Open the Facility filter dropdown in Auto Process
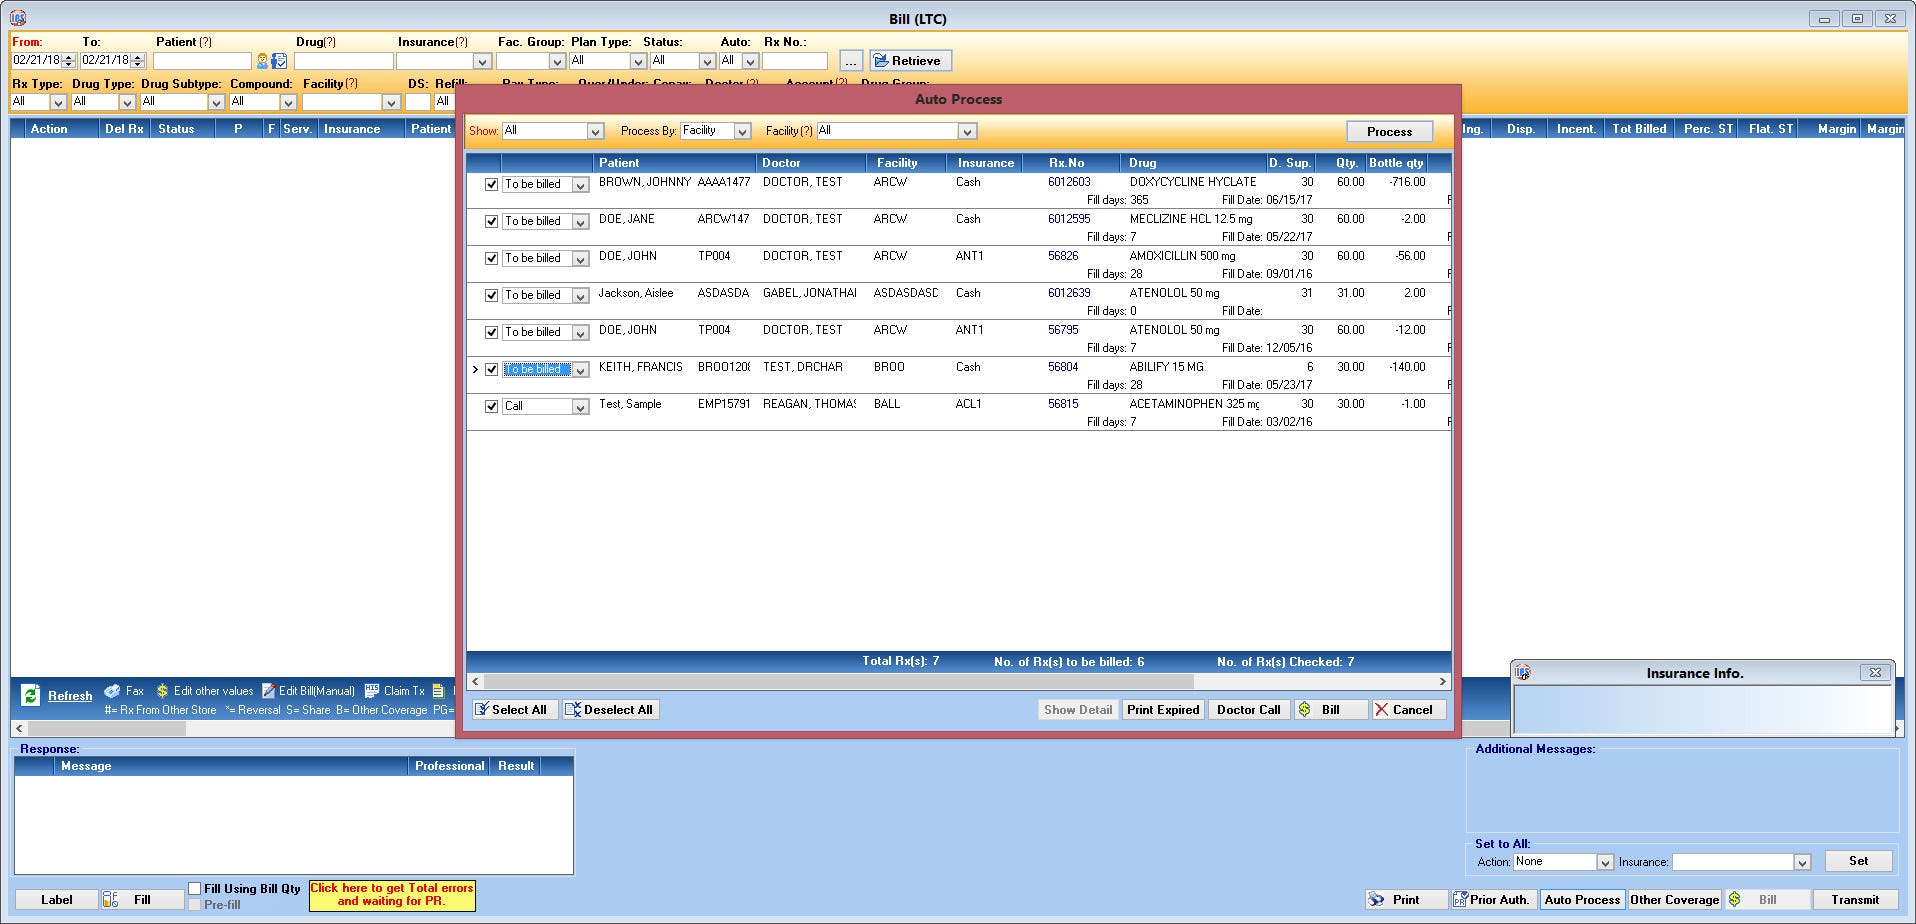Screen dimensions: 1916x924 [965, 130]
